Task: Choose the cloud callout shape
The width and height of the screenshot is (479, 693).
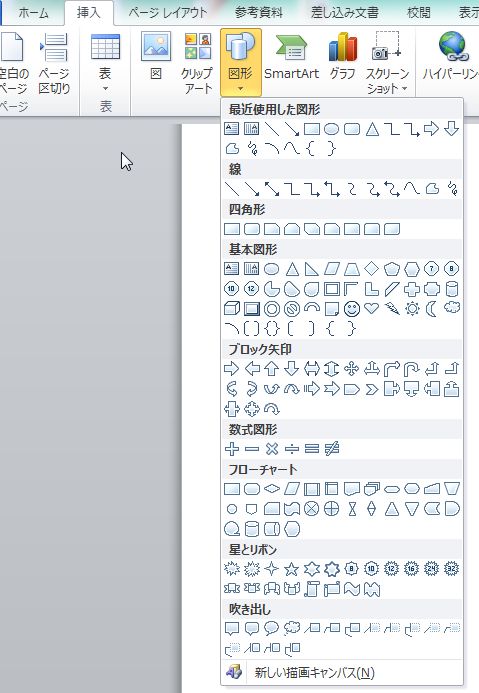Action: (292, 628)
